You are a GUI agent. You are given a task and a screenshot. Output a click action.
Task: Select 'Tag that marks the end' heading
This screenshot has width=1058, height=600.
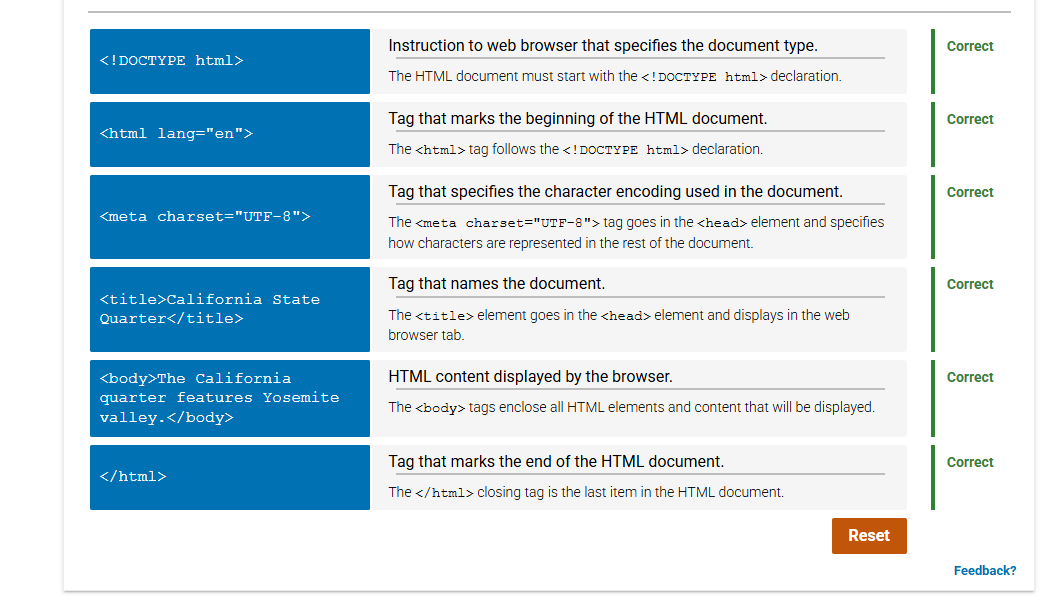tap(556, 462)
